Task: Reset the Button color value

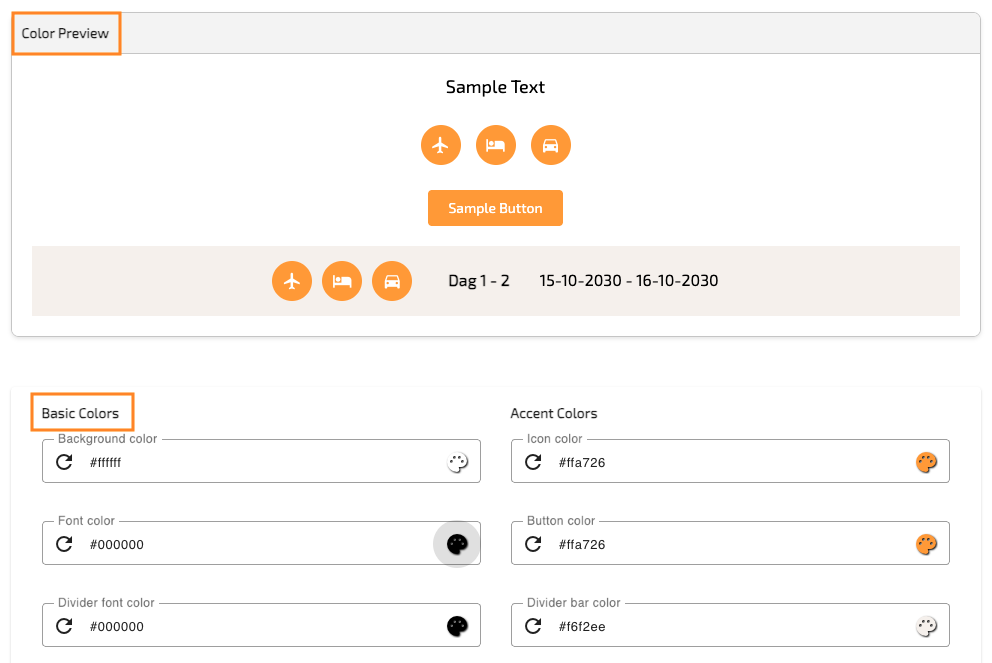Action: tap(533, 544)
